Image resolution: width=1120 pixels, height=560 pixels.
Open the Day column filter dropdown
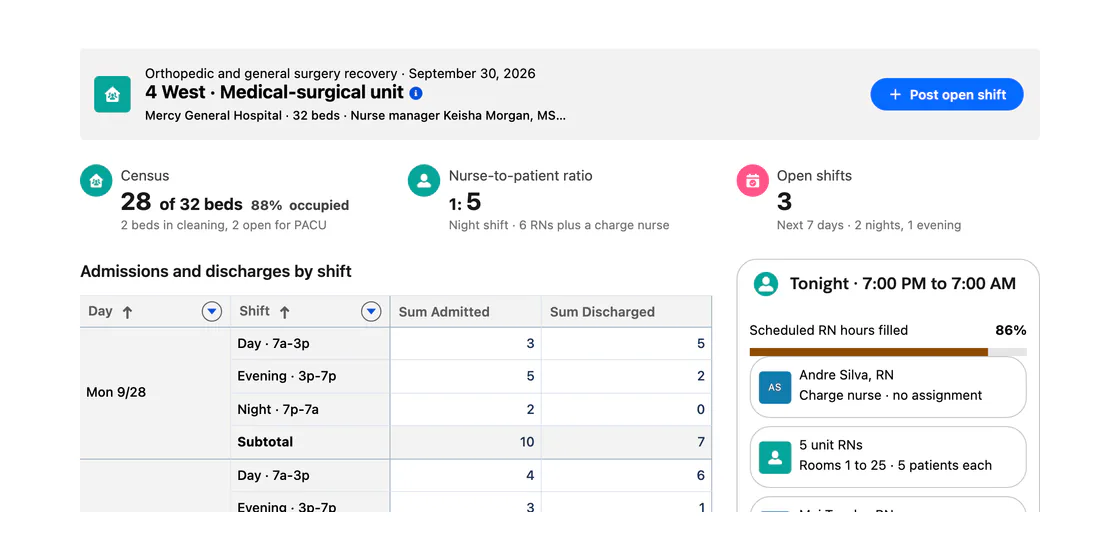212,311
